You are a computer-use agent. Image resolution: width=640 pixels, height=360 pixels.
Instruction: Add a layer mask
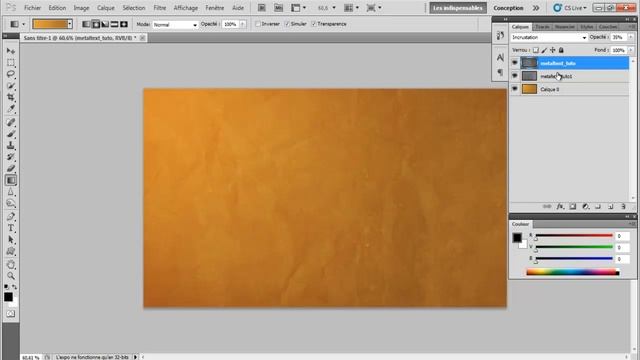point(573,207)
